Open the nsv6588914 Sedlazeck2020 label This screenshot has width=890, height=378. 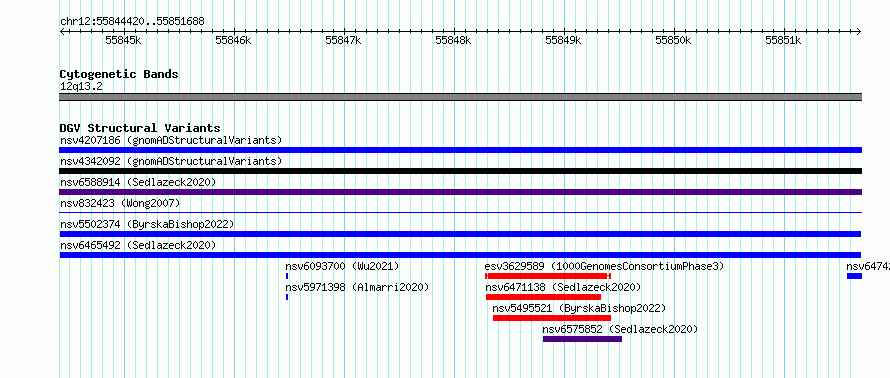(x=138, y=182)
